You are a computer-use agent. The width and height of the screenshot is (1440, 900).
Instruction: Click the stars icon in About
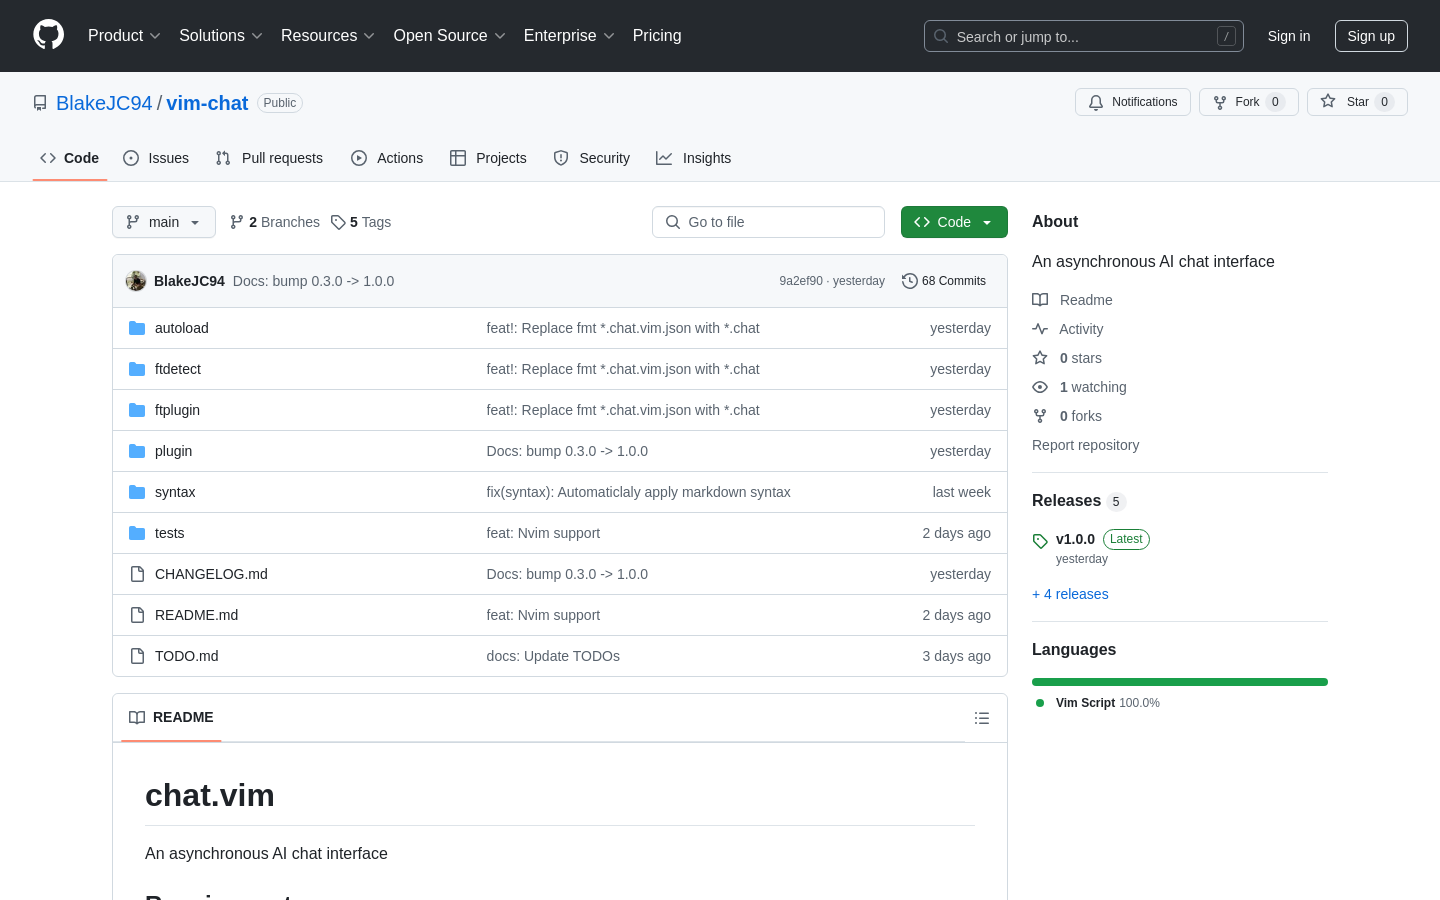(1040, 358)
